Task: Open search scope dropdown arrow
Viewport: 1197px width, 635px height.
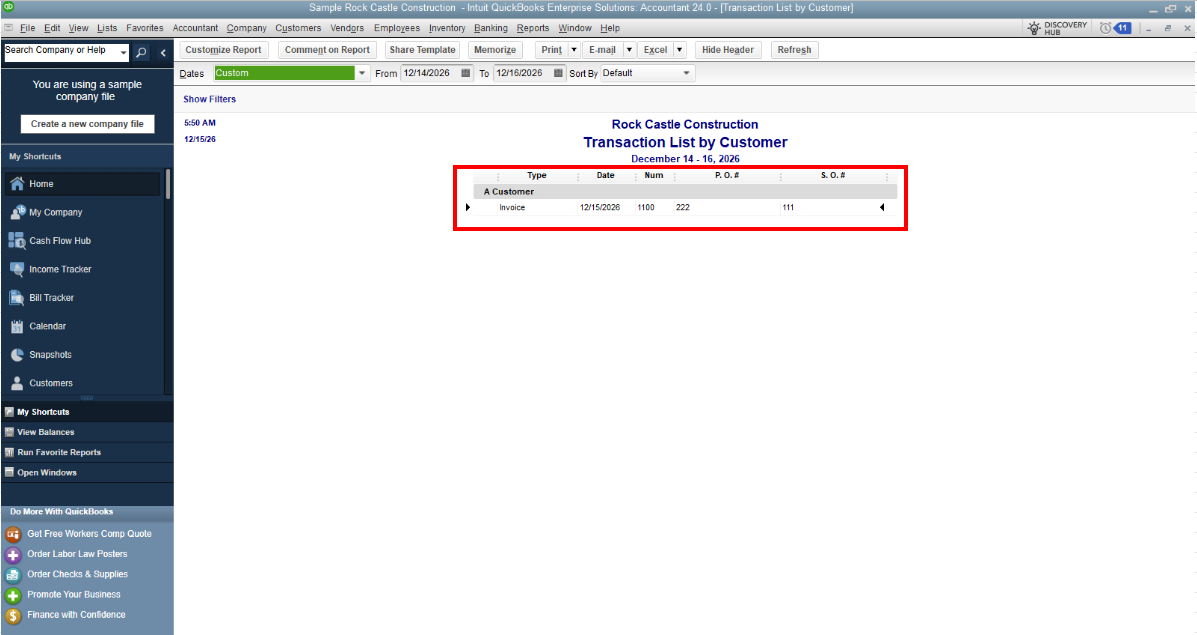Action: [124, 53]
